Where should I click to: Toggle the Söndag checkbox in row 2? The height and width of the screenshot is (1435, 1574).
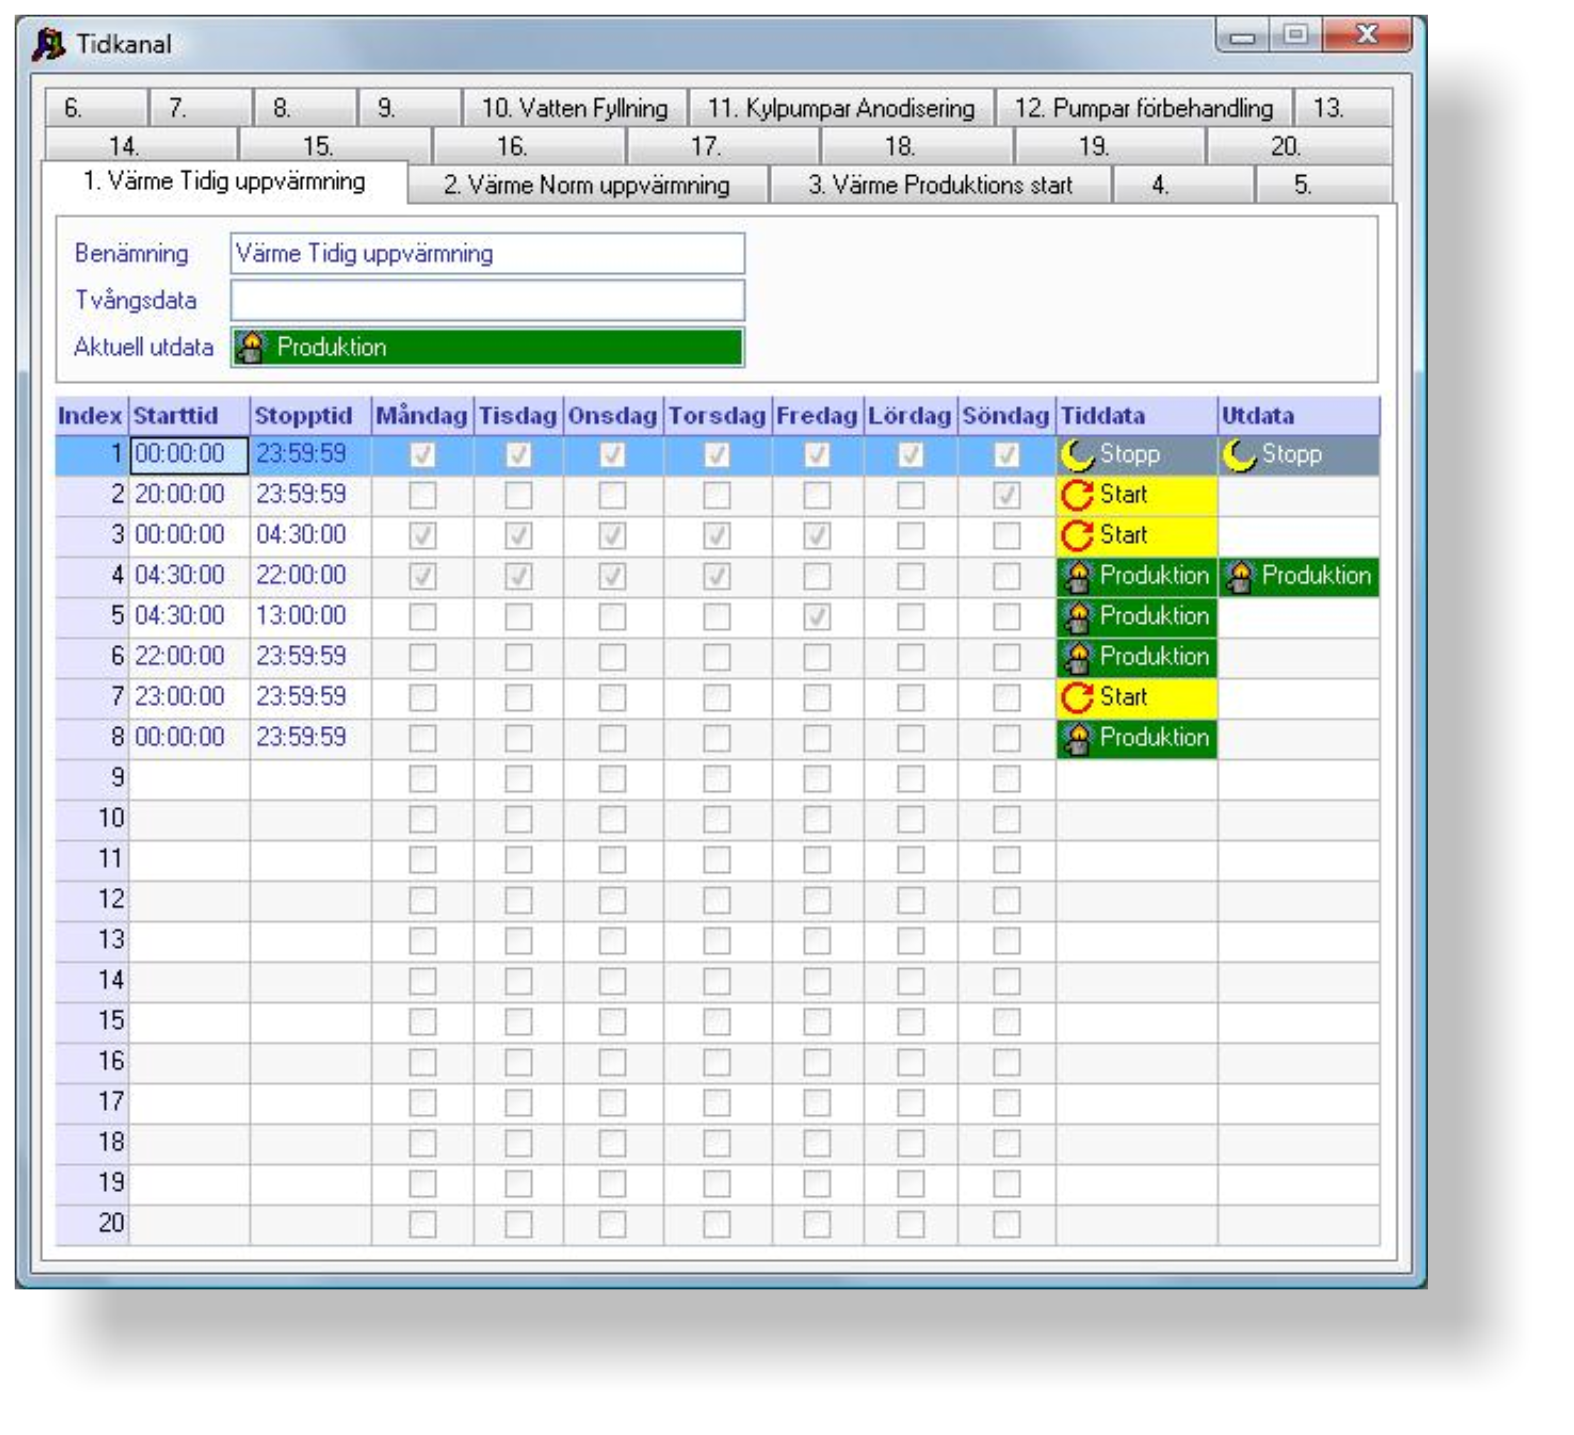click(1006, 495)
